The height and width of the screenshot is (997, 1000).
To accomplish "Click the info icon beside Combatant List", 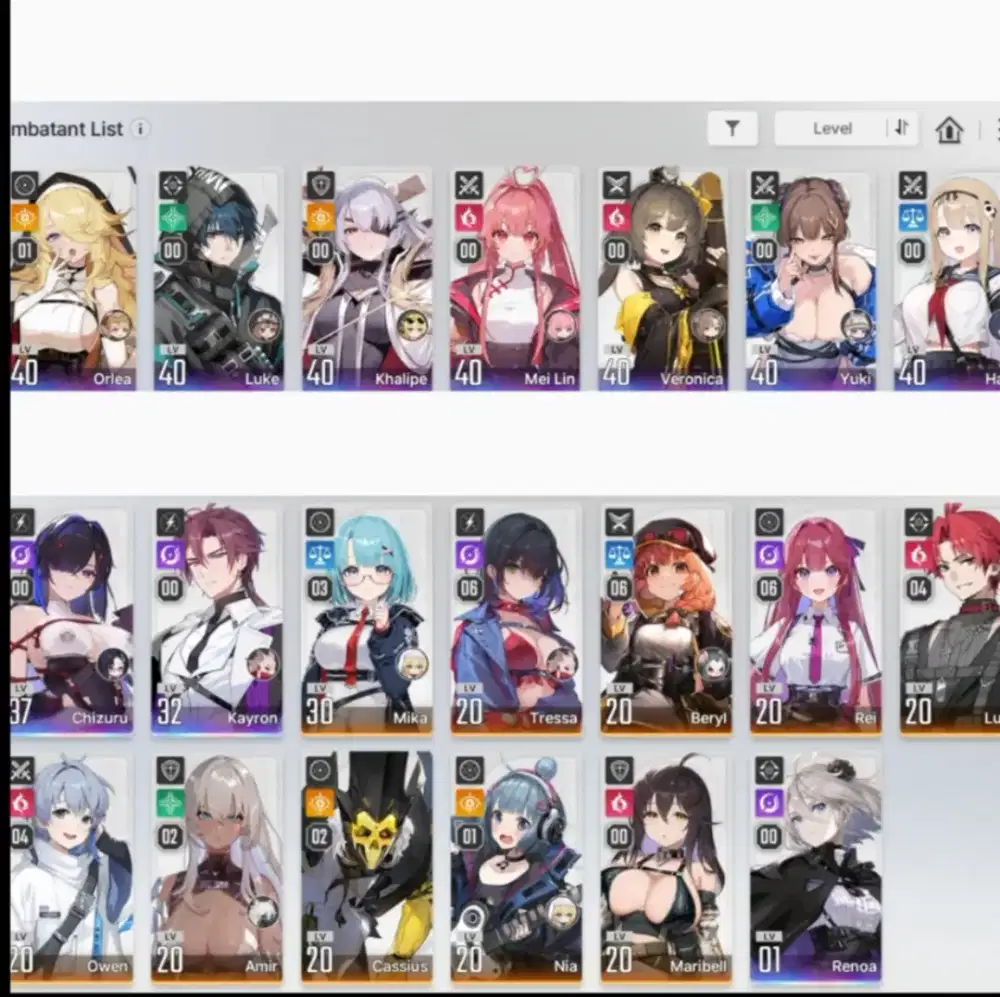I will 140,129.
